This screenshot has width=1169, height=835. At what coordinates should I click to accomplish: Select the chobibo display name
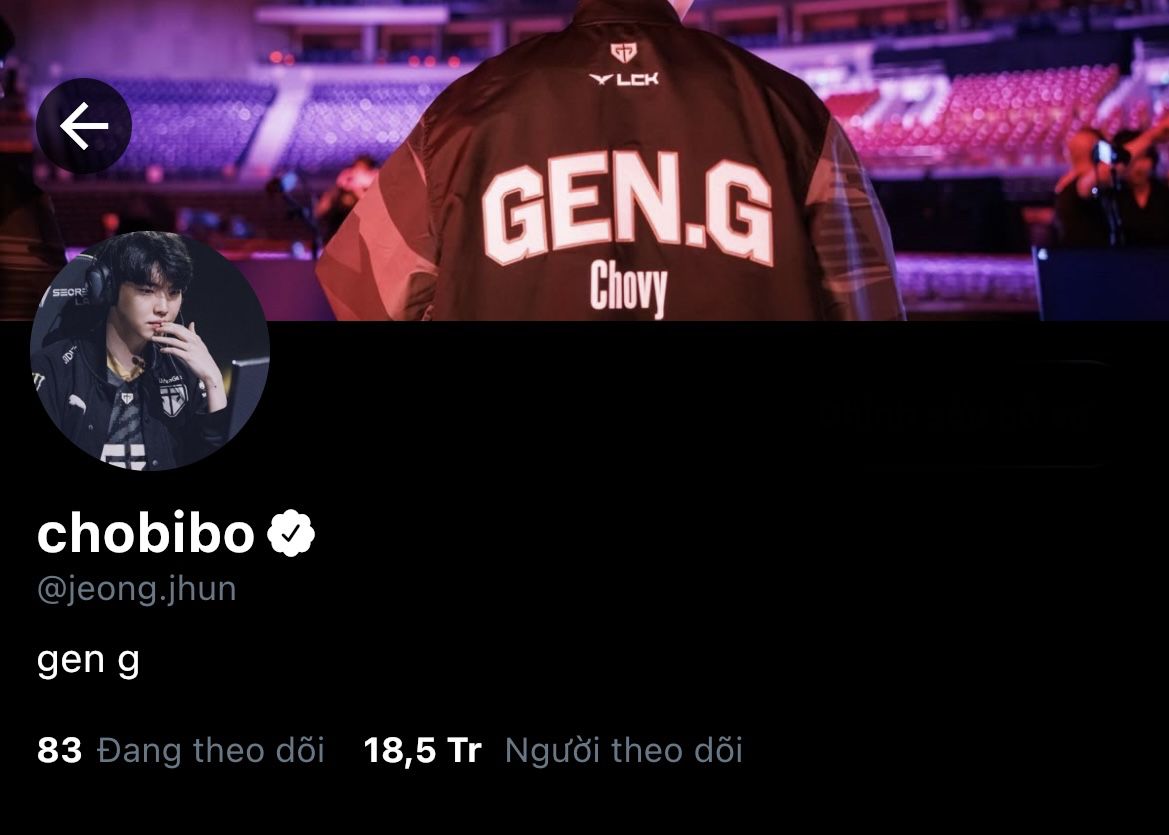[146, 534]
